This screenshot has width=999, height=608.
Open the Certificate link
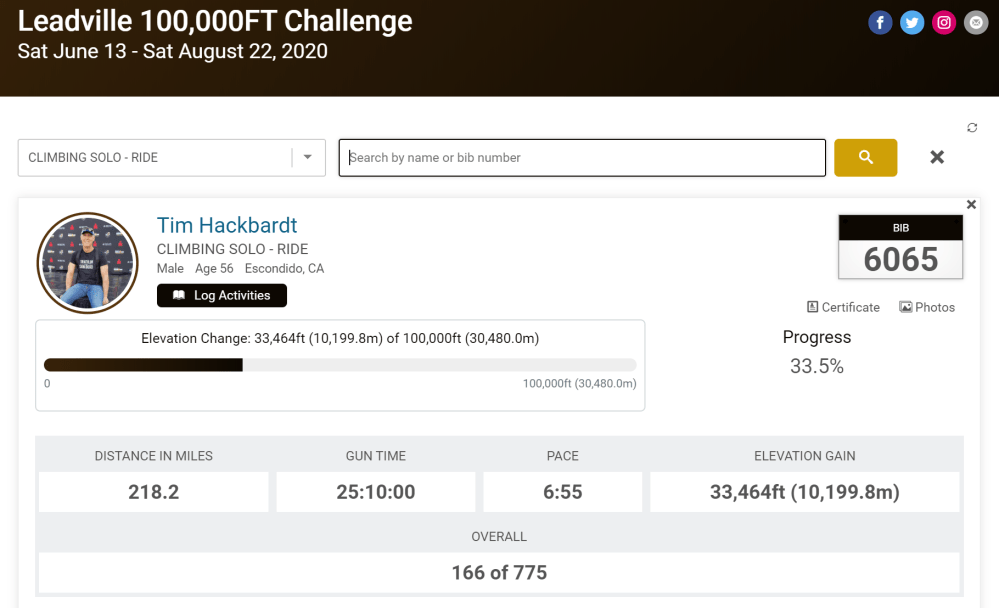(x=843, y=307)
